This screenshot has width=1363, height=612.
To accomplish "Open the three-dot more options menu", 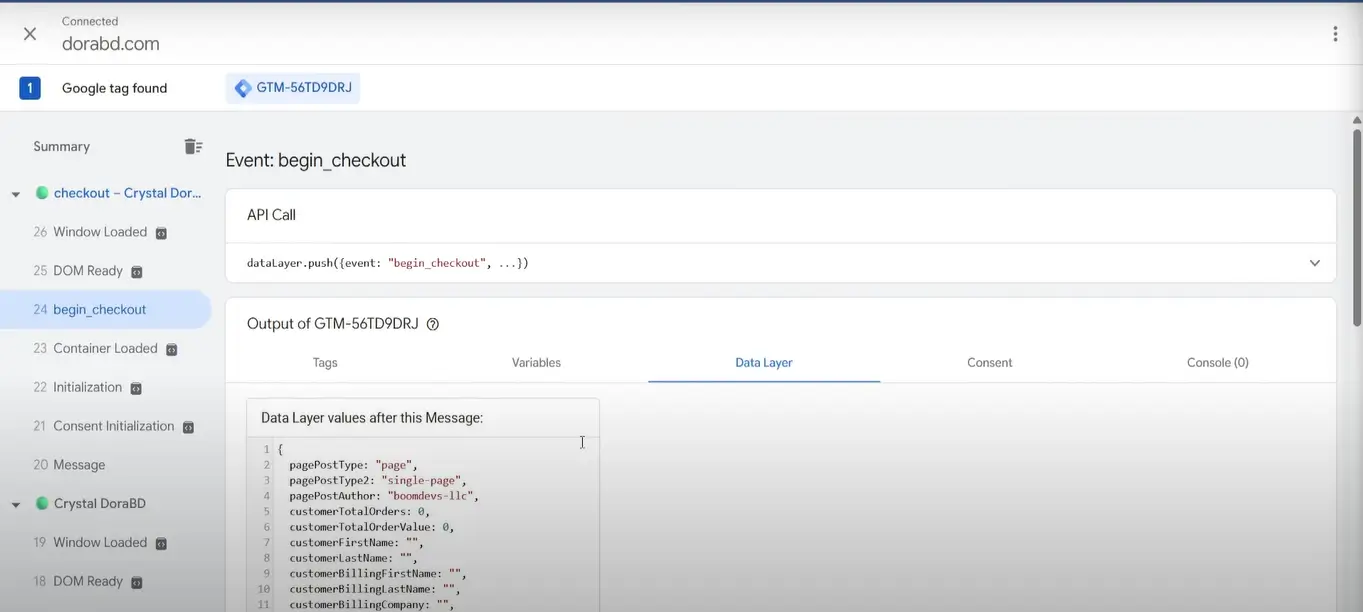I will [1335, 34].
